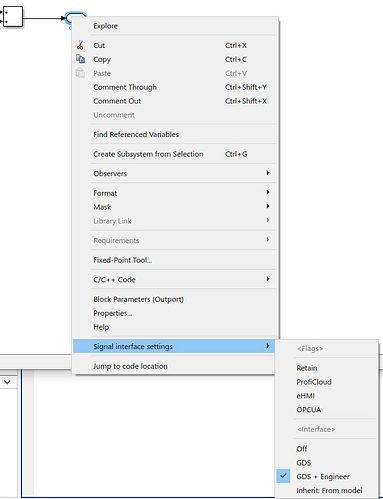Click the Outport block on canvas

tap(76, 18)
